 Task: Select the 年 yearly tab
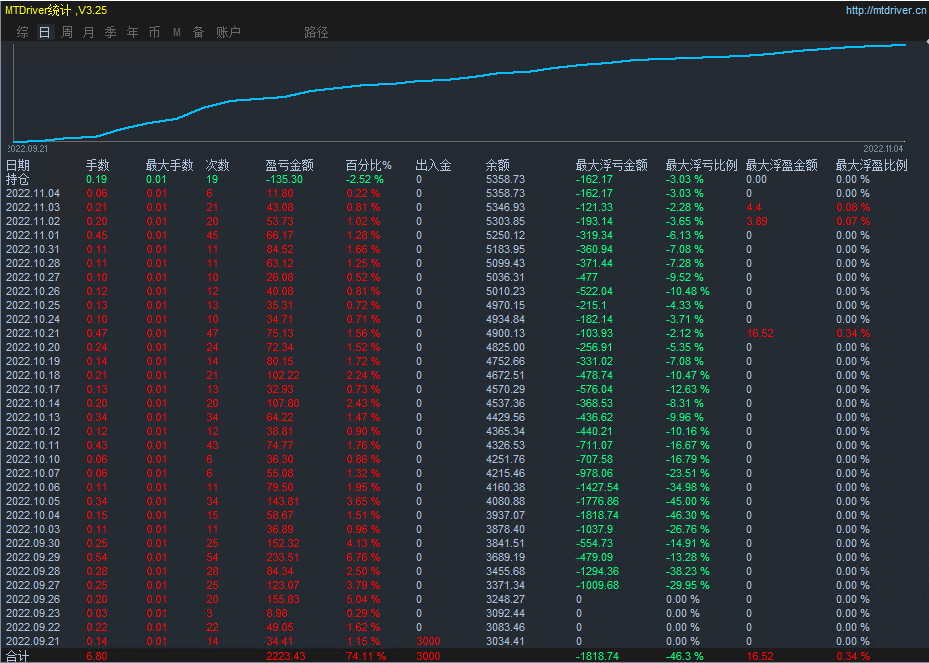tap(132, 32)
